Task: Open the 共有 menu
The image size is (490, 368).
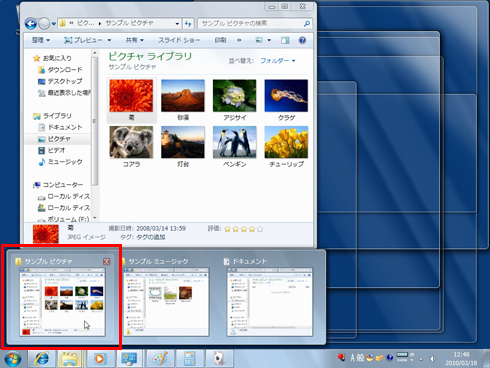Action: point(135,40)
